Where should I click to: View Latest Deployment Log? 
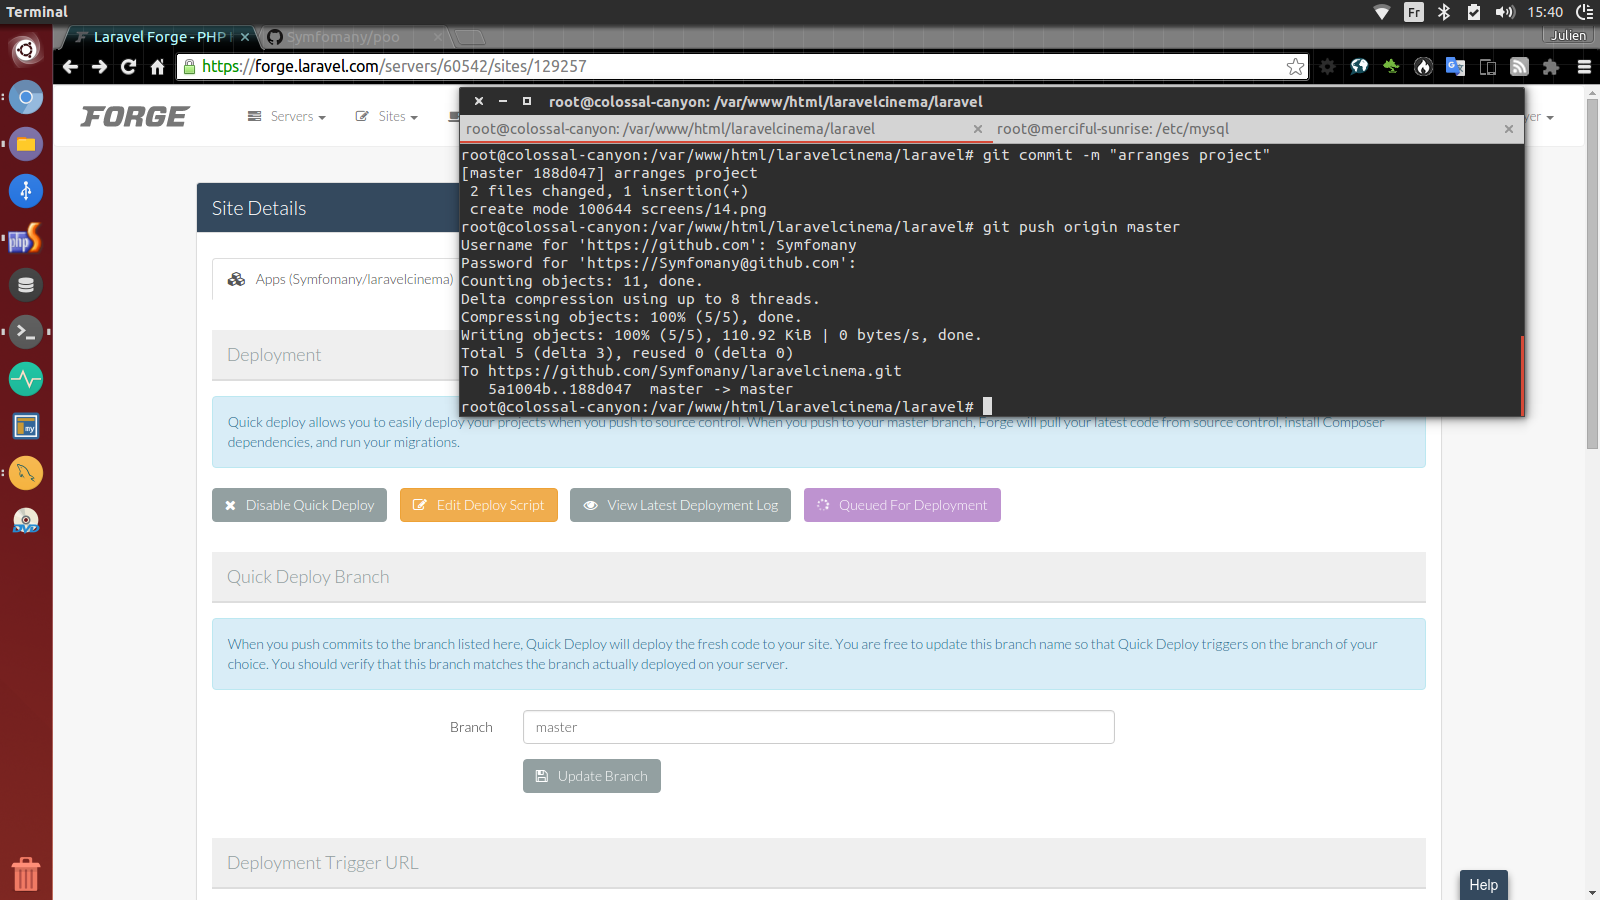(681, 505)
